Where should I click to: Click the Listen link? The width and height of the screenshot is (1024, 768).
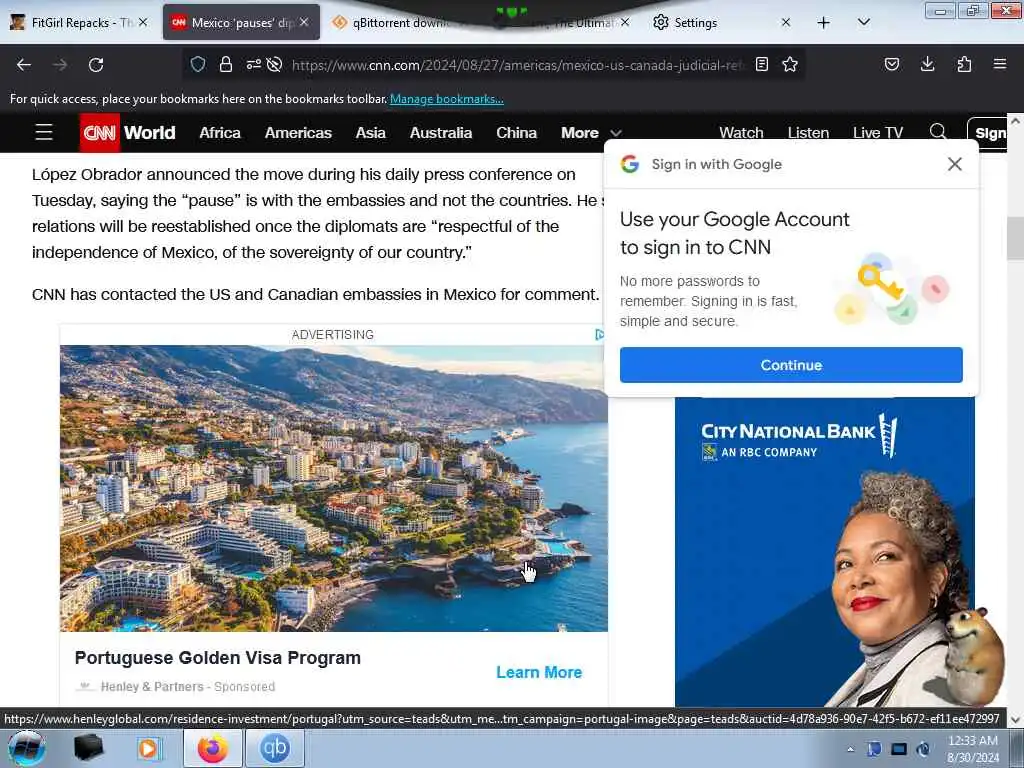click(808, 133)
